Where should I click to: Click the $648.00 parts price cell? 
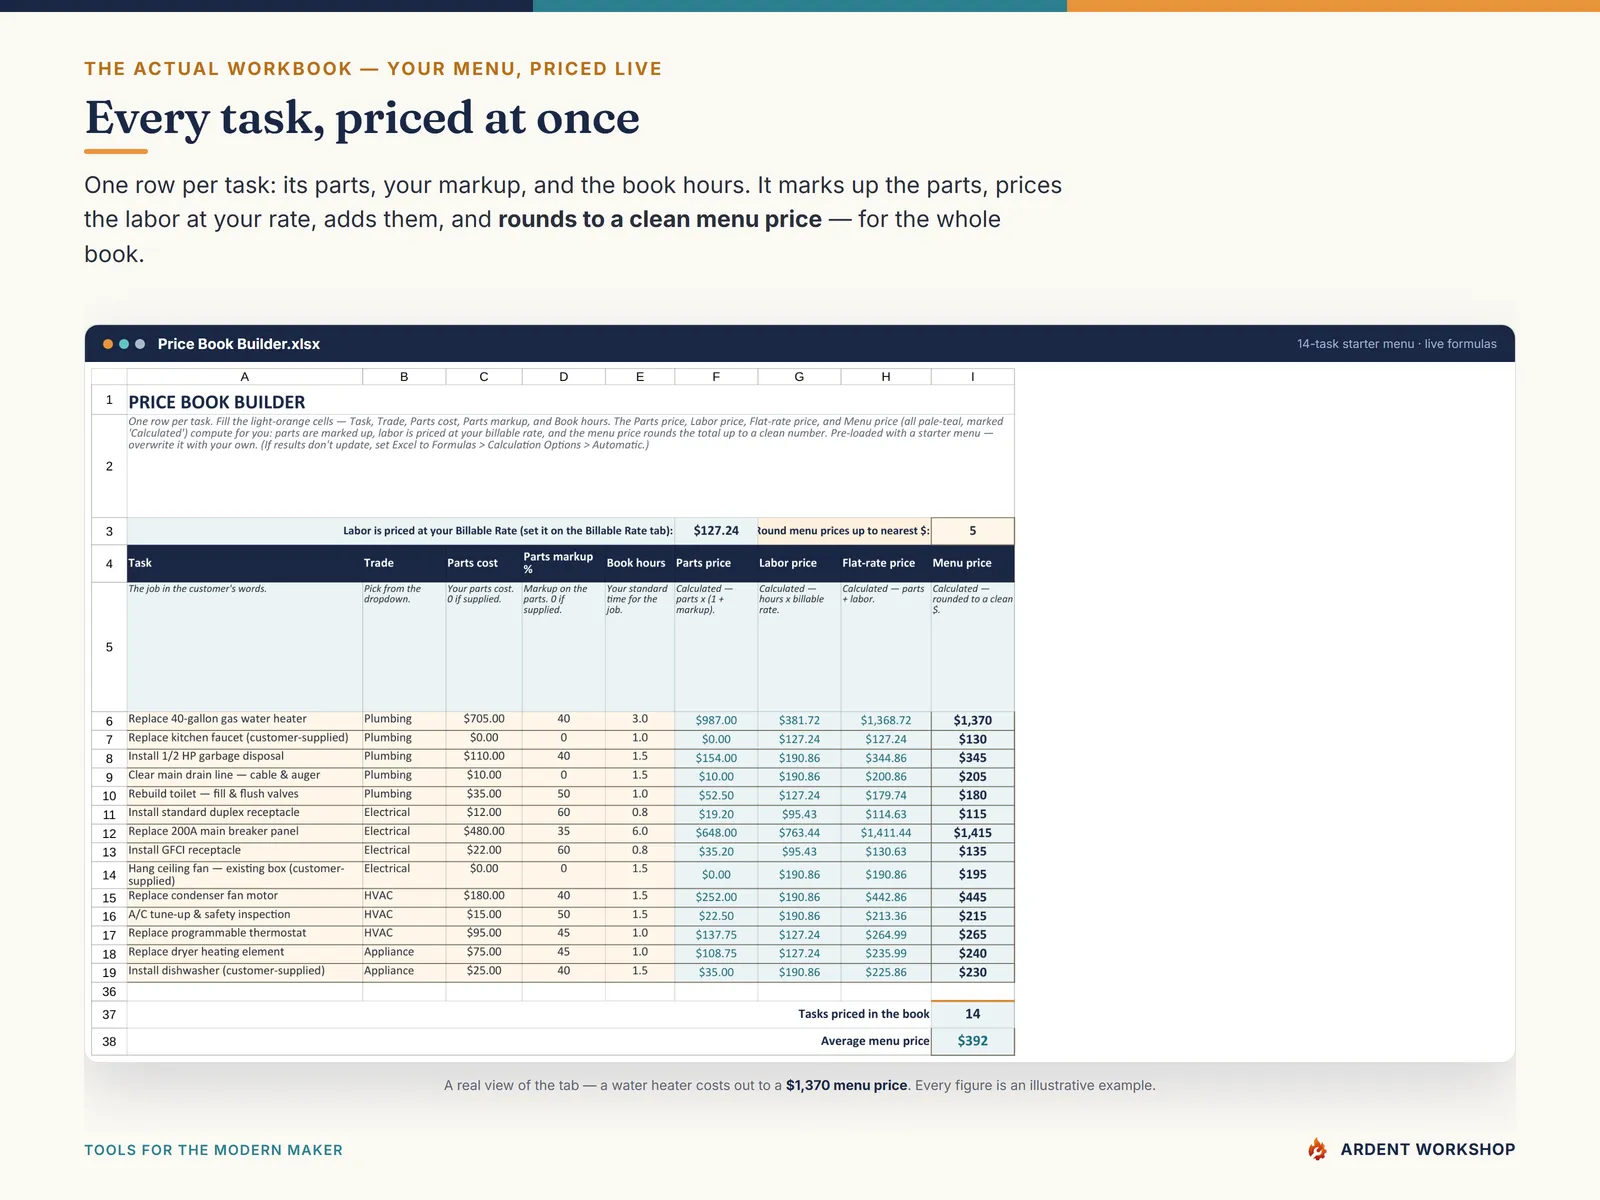click(x=716, y=833)
